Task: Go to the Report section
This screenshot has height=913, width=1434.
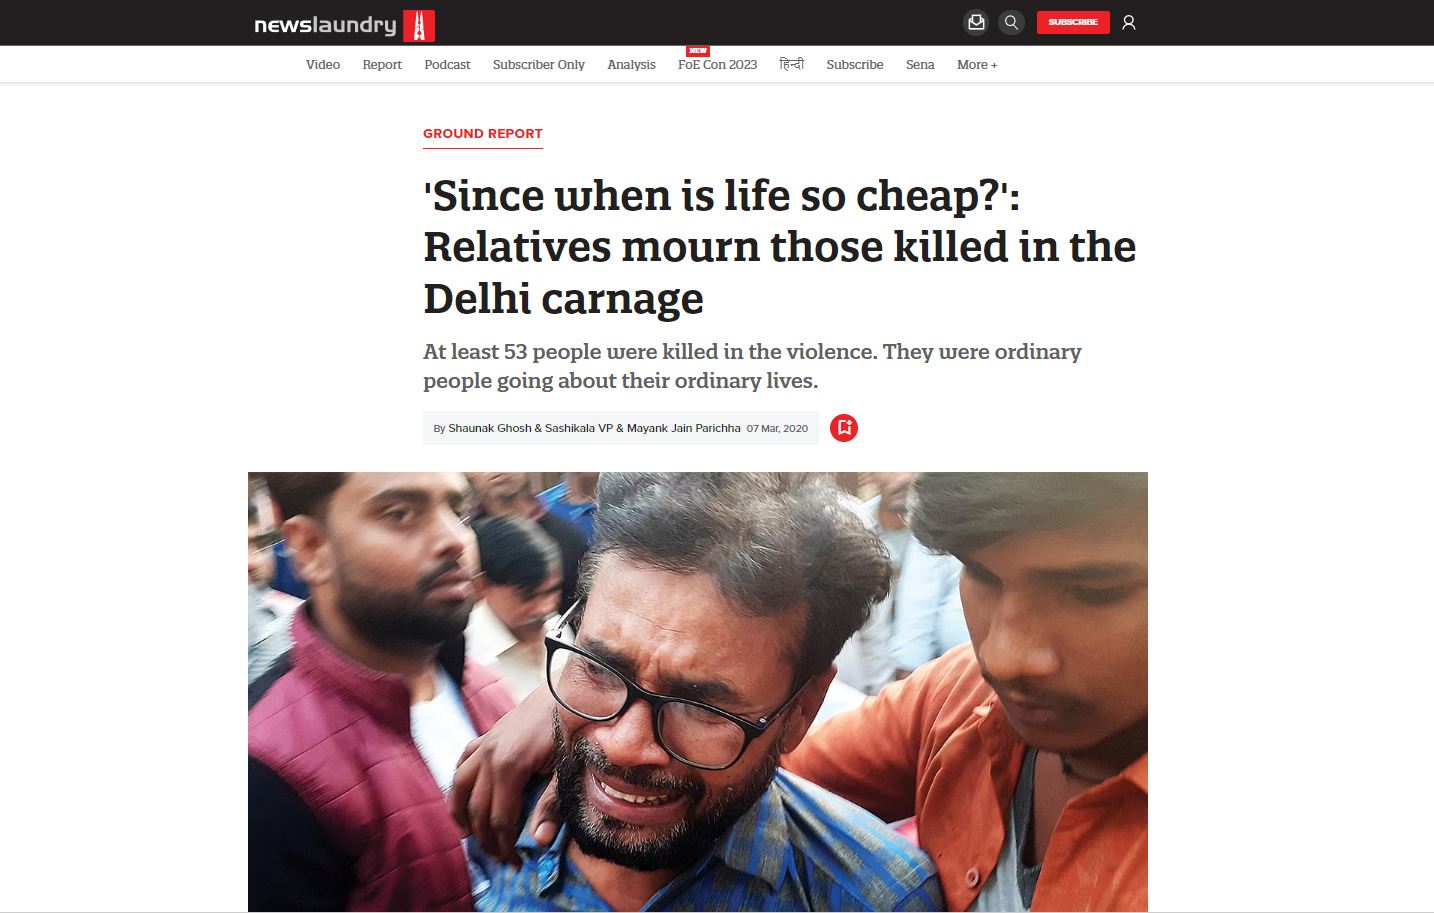Action: pyautogui.click(x=382, y=65)
